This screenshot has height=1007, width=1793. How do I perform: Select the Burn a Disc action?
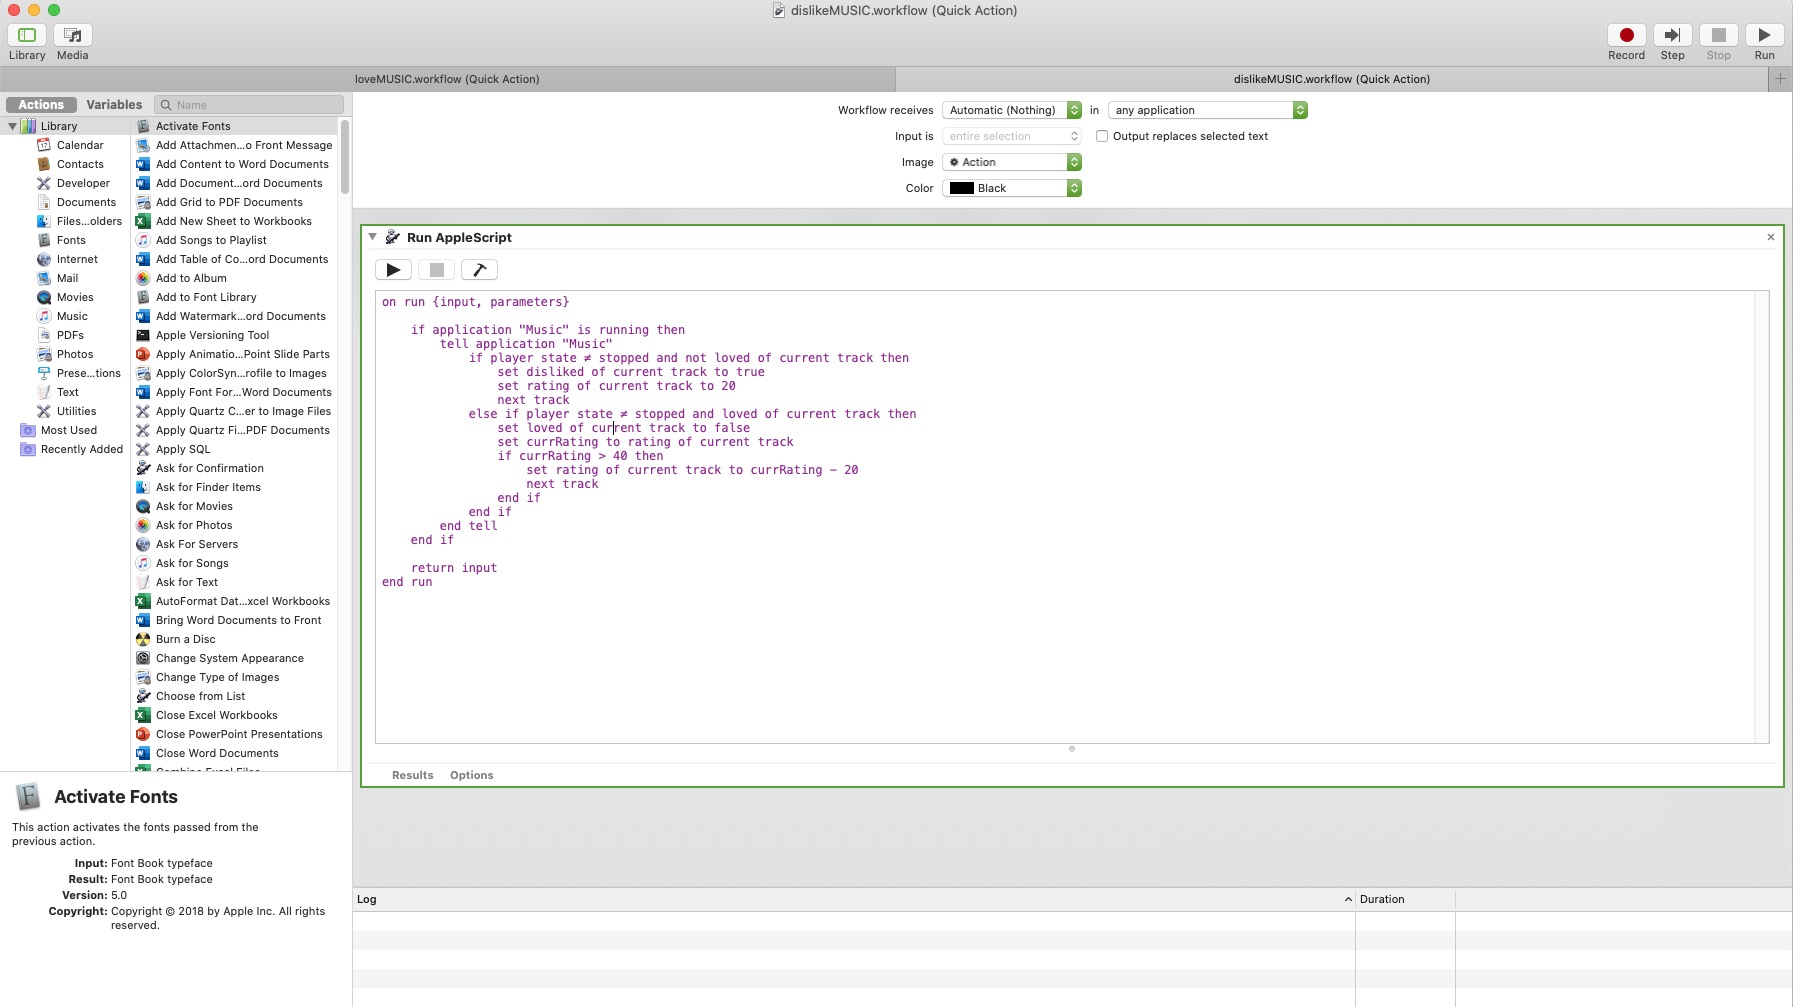(185, 639)
